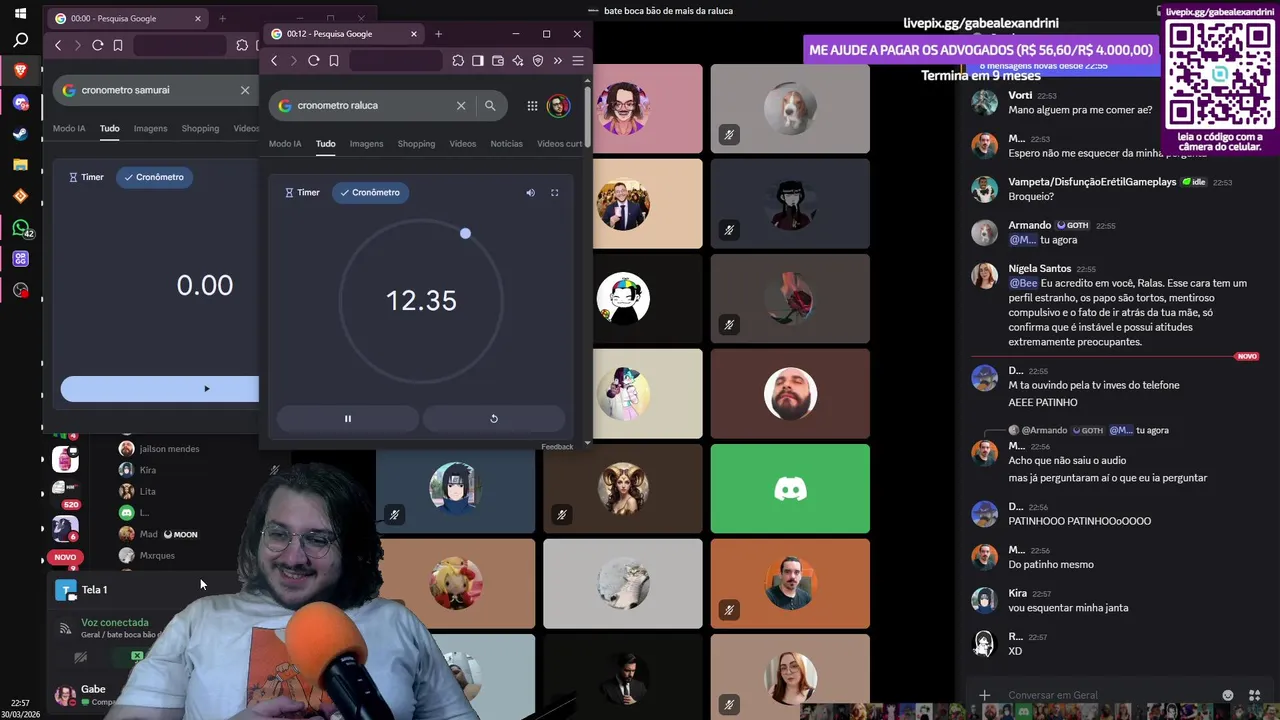The image size is (1280, 720).
Task: Open Modo IA tab in Raluca window
Action: [x=285, y=144]
